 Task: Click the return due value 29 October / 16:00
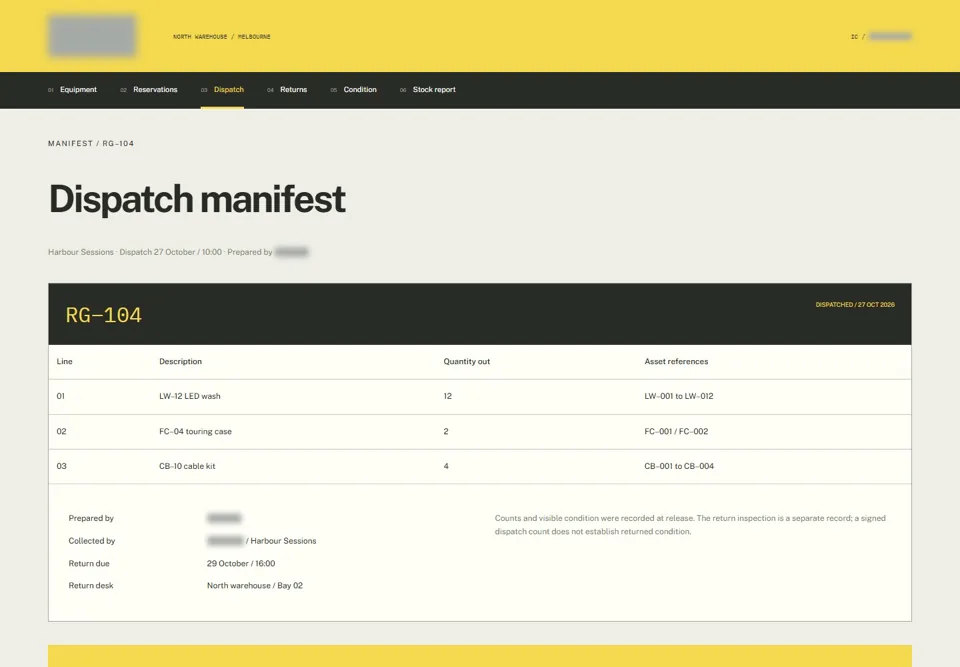(241, 563)
